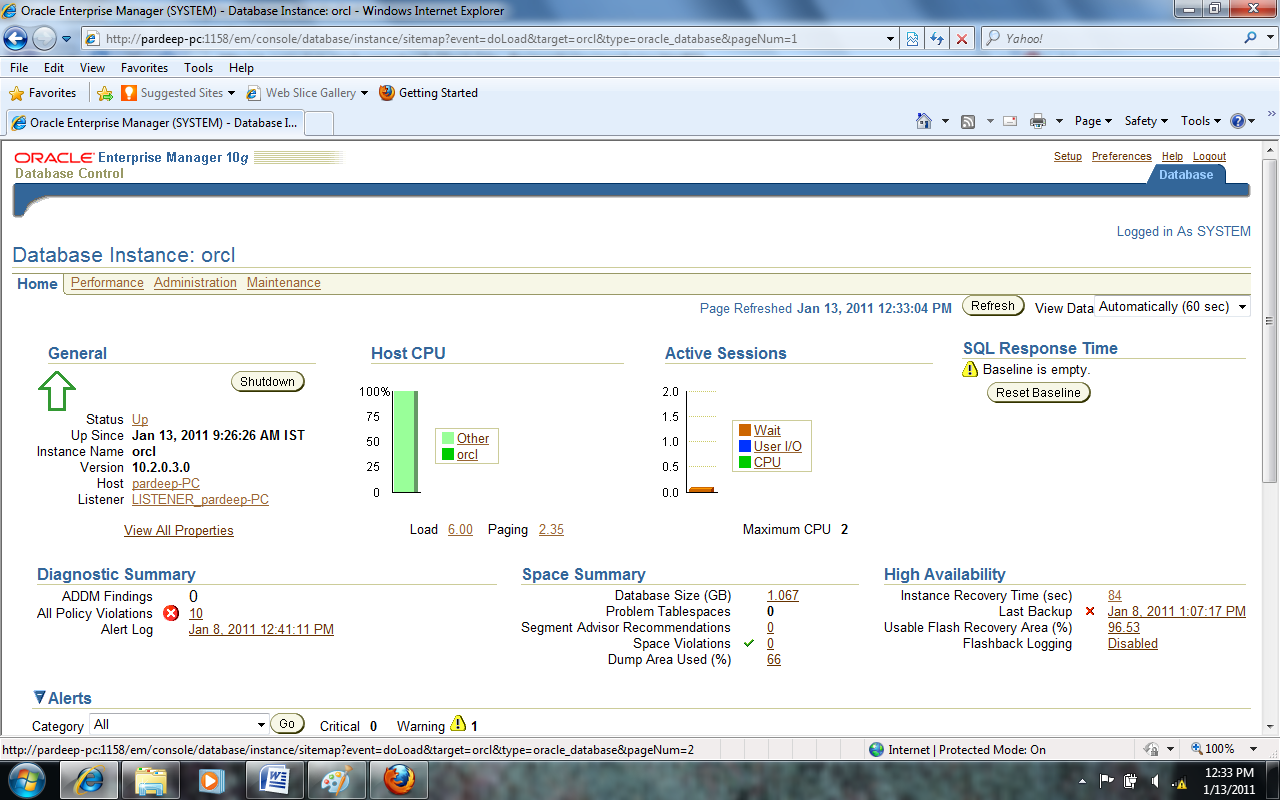The image size is (1280, 800).
Task: Click the SQL Response Time warning icon
Action: pos(970,369)
